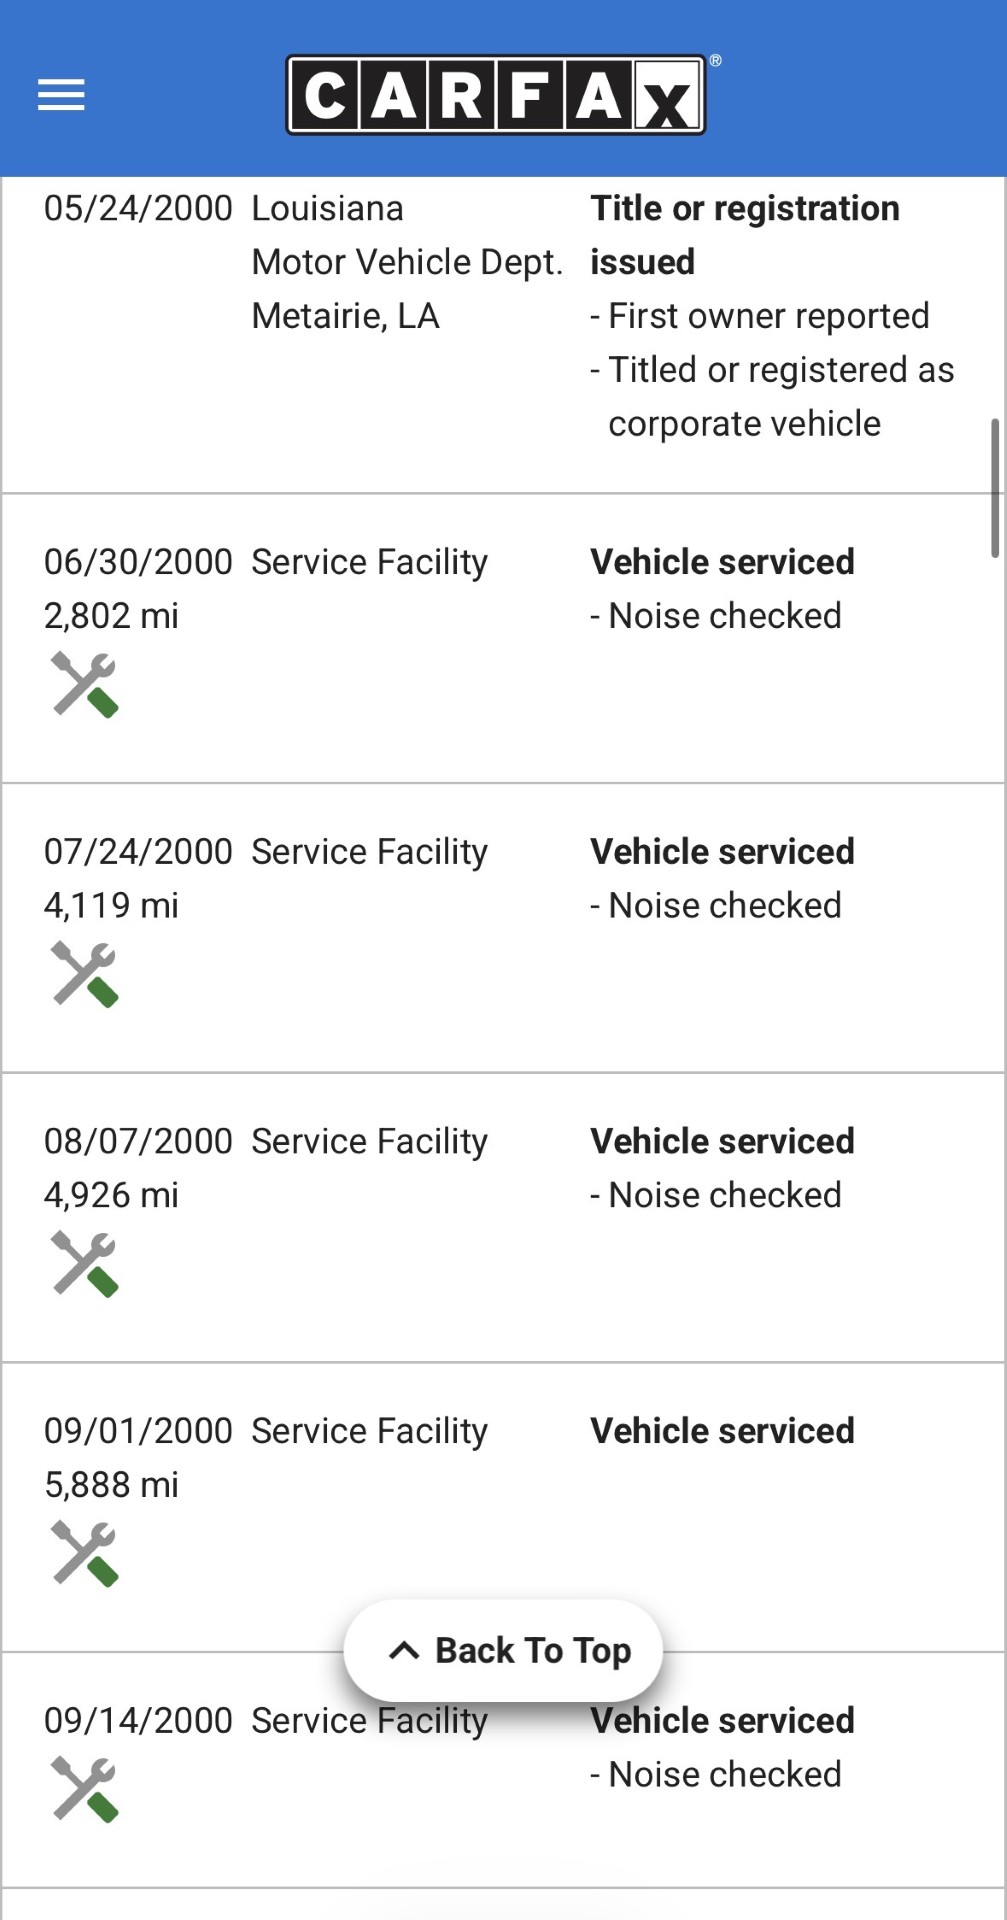Click service wrench icon for 08/07/2000 entry
Screen dimensions: 1007x1920
85,1264
